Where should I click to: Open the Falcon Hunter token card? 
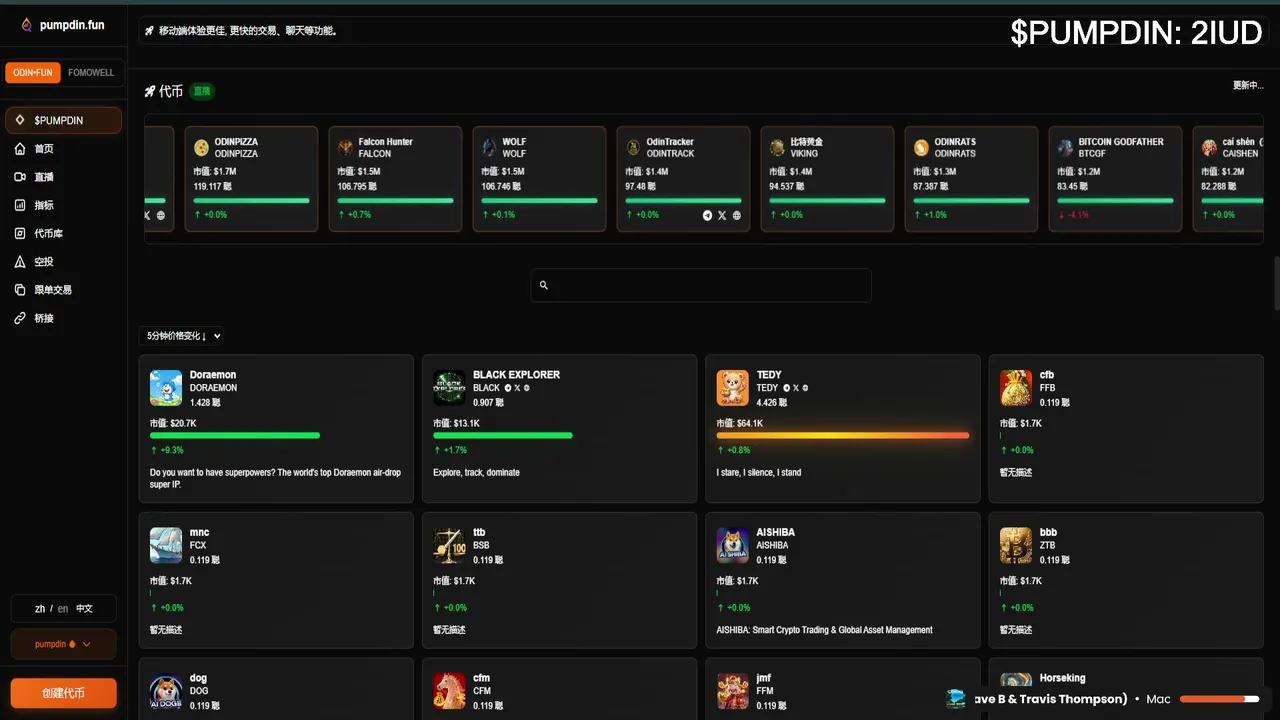(x=395, y=179)
